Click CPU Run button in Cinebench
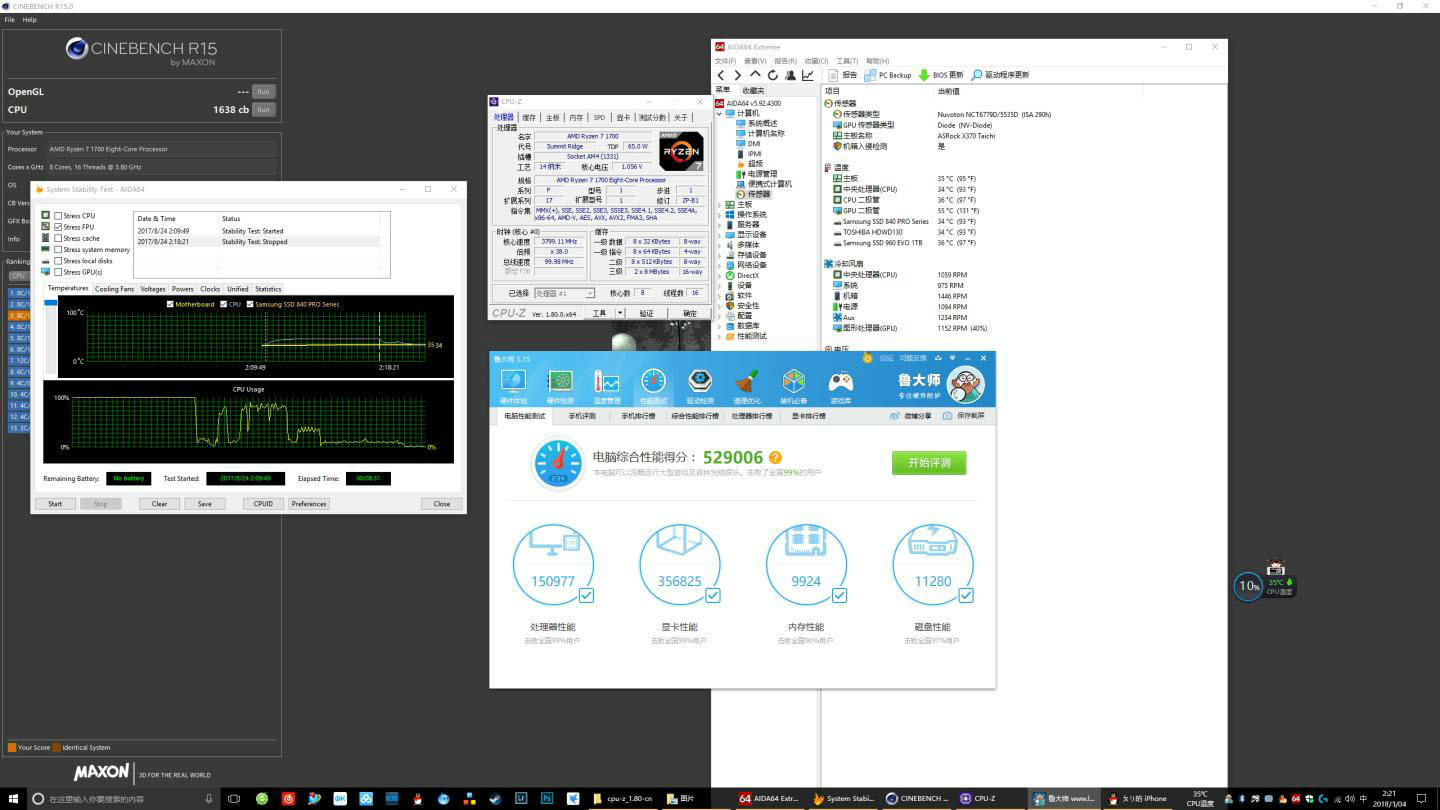Screen dimensions: 1440x810 coord(263,109)
